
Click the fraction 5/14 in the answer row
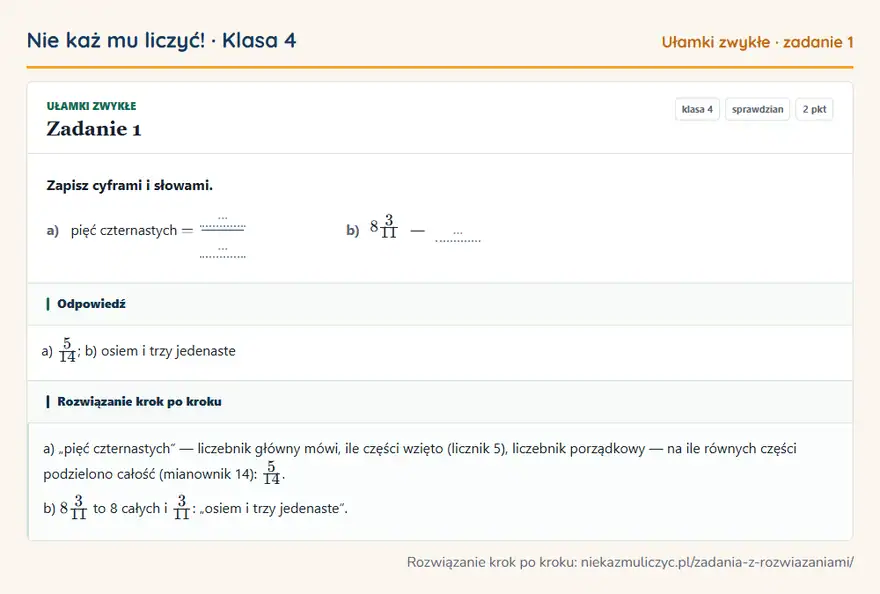(x=67, y=350)
